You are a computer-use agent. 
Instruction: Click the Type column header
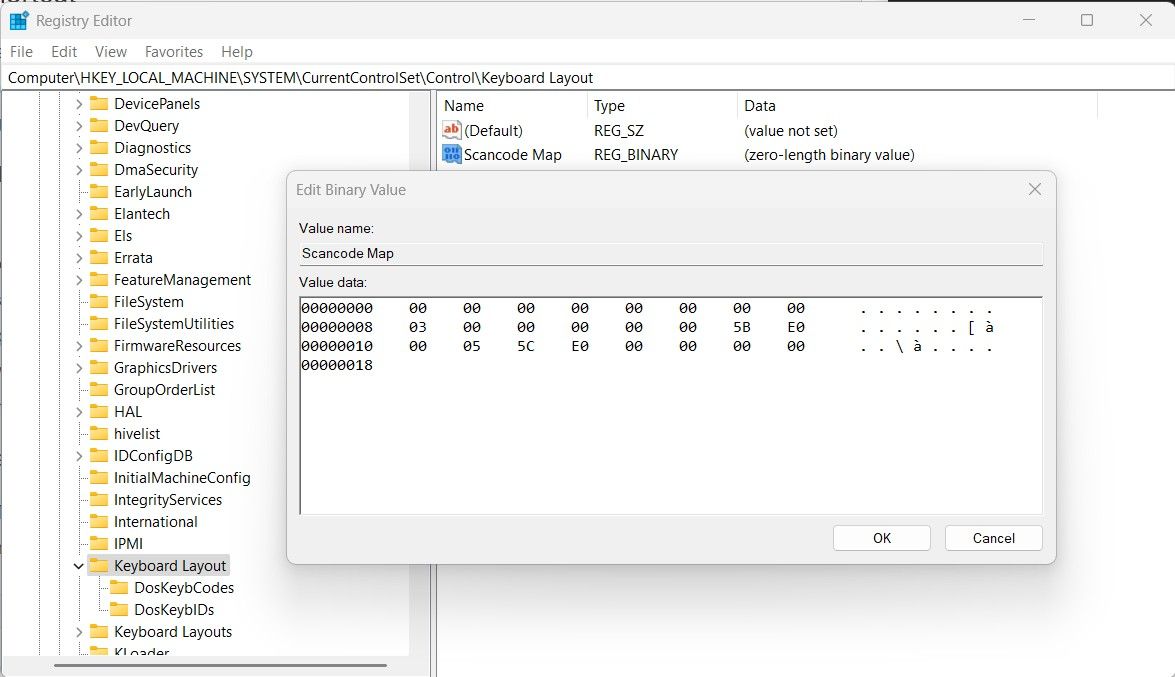(662, 106)
